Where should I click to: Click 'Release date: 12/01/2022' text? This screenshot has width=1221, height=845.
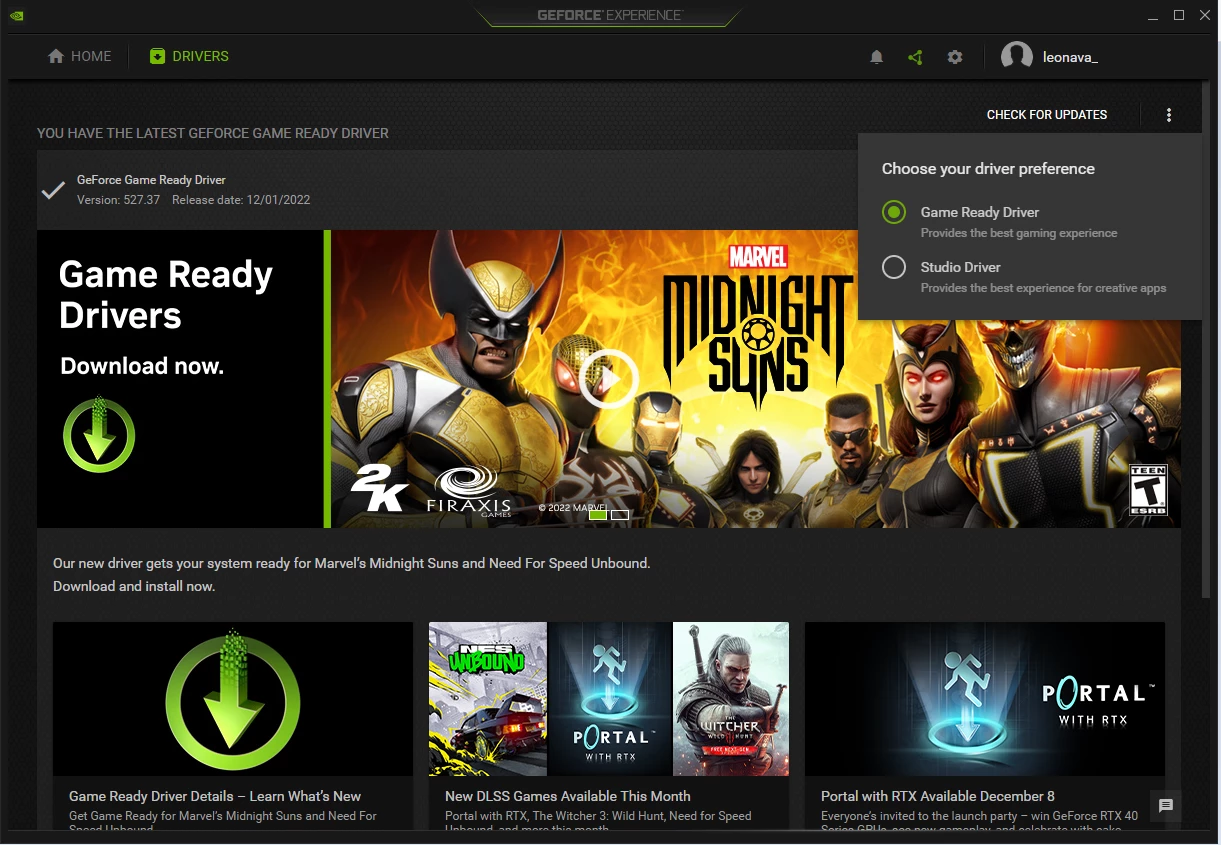pyautogui.click(x=241, y=200)
